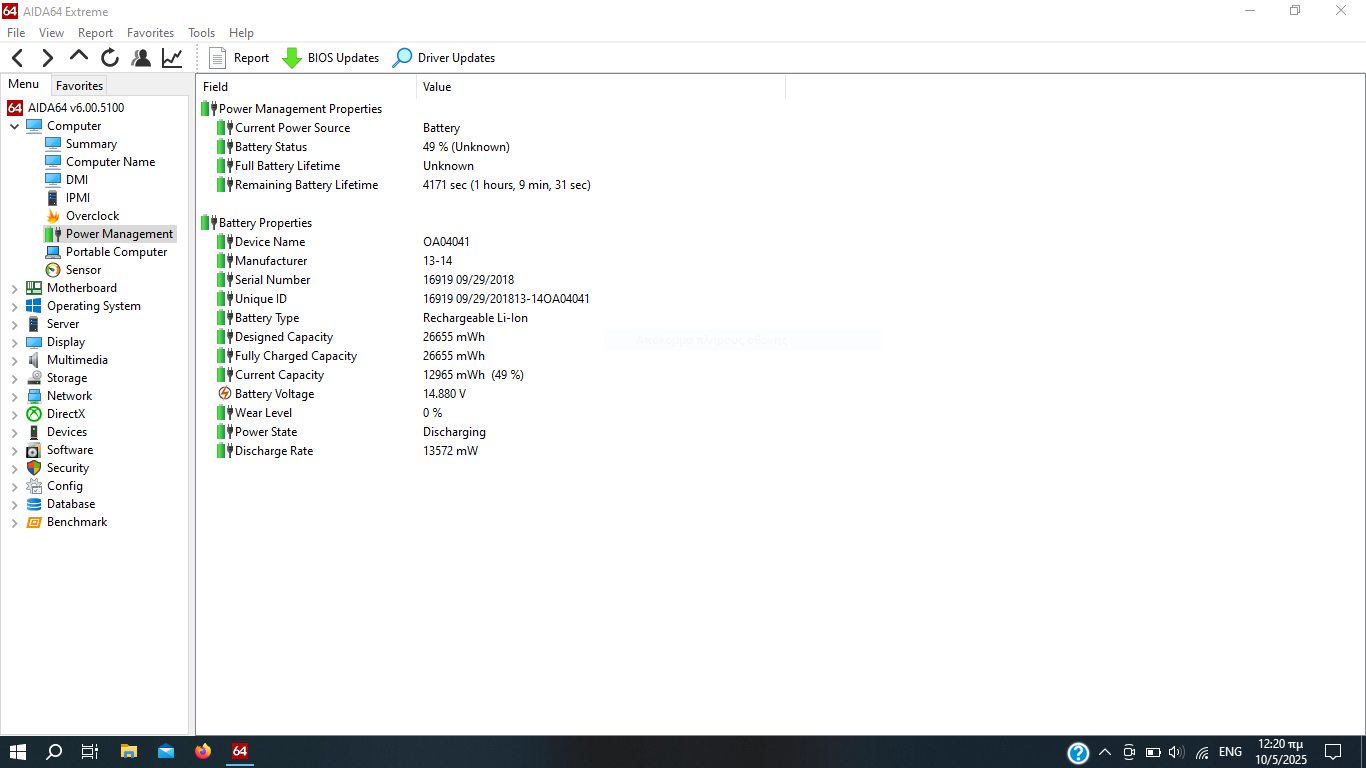Expand the DirectX tree node
1366x768 pixels.
pos(14,414)
